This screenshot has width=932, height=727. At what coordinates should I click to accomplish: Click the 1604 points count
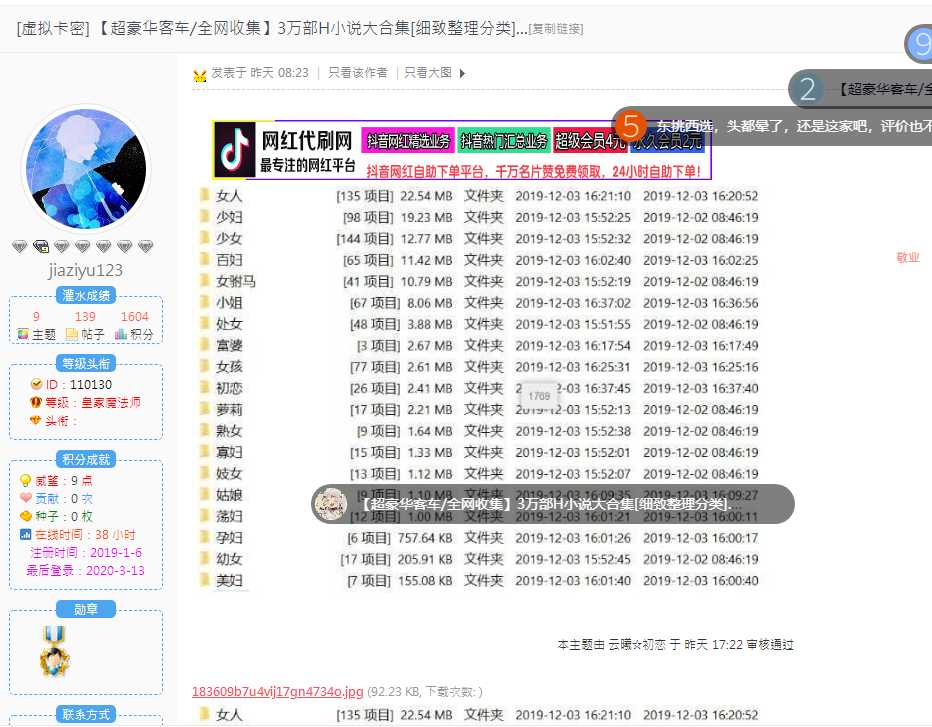(x=134, y=316)
